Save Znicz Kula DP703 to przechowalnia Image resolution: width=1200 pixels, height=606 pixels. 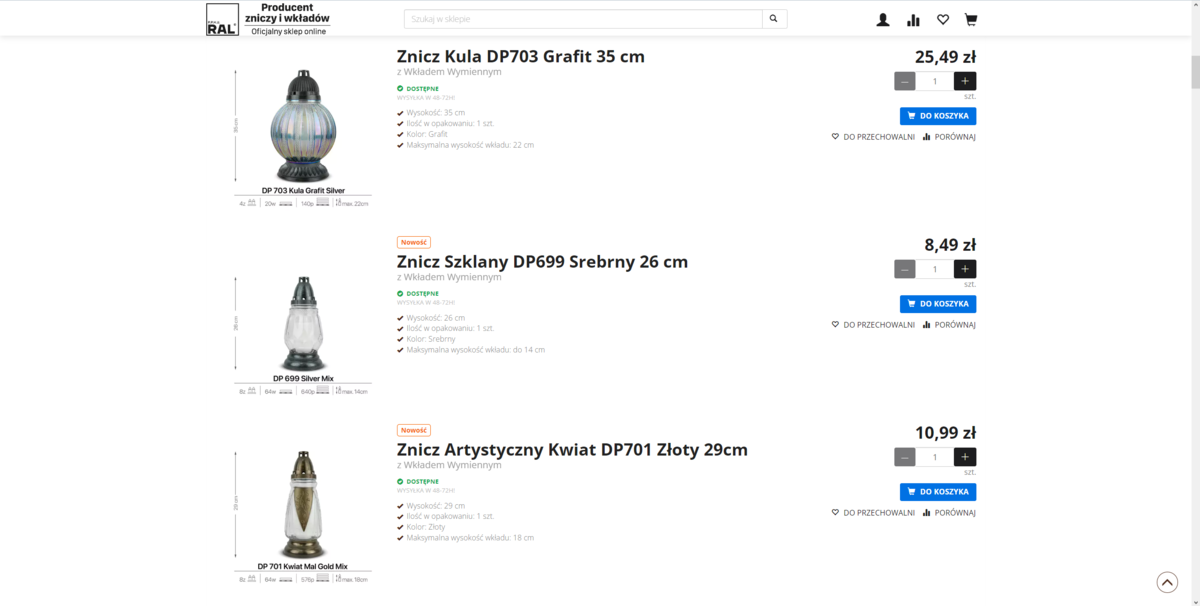[873, 137]
